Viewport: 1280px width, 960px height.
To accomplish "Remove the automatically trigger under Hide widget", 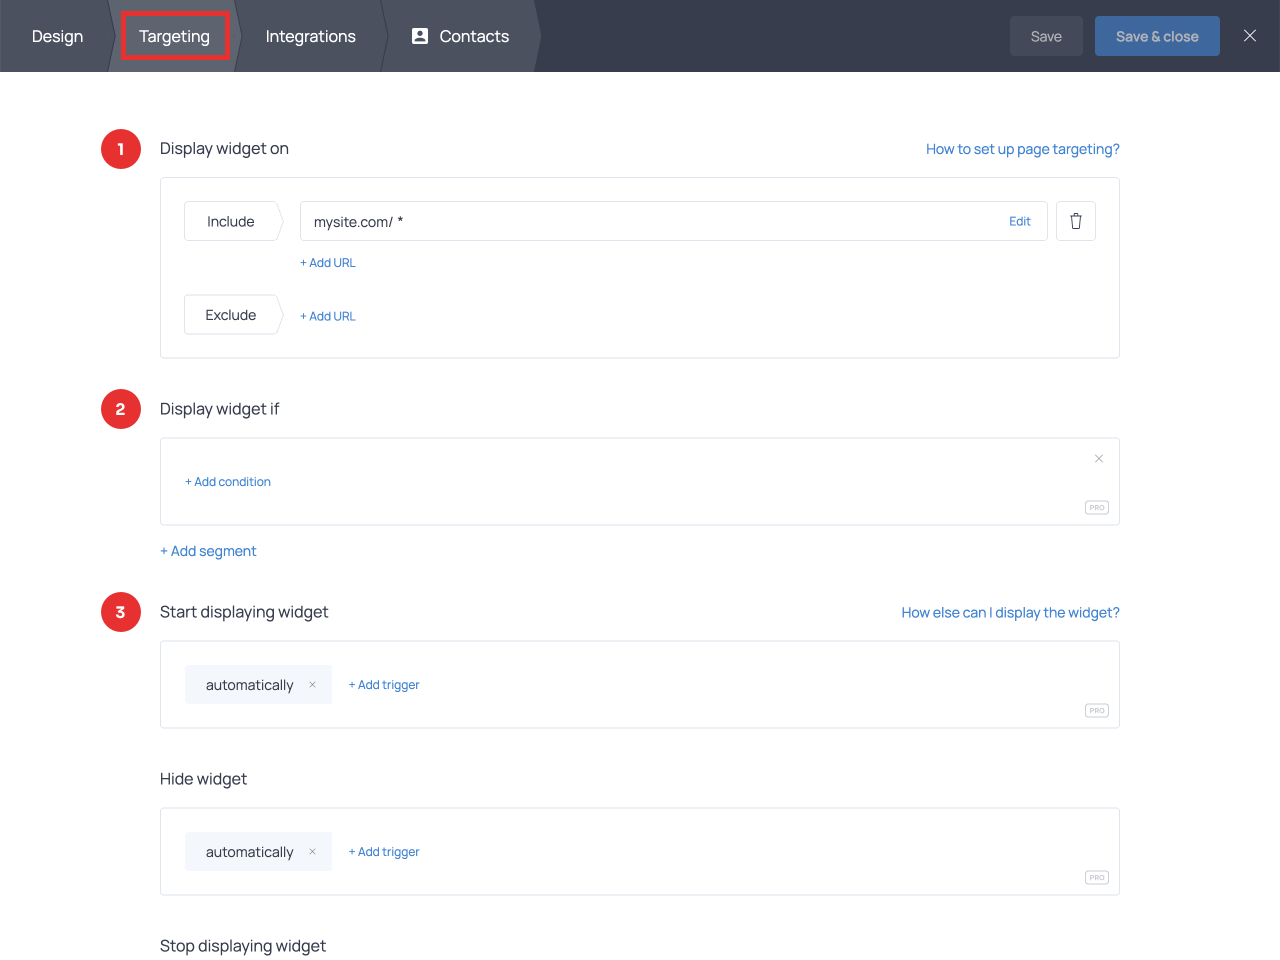I will [x=312, y=851].
